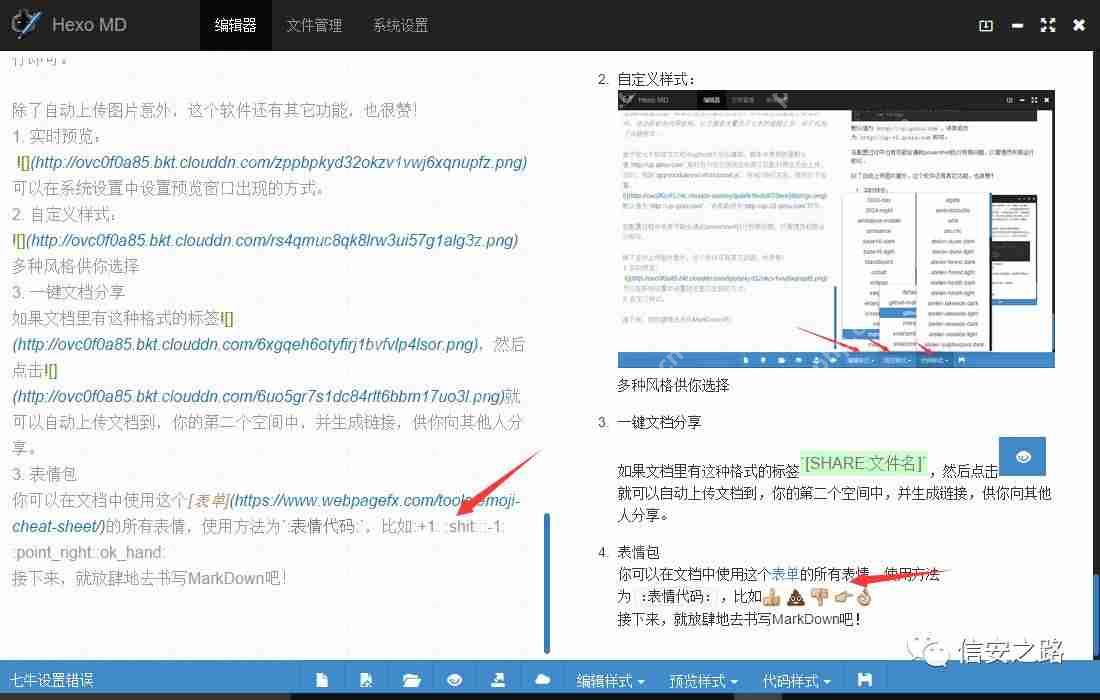Create a new document via the toolbar icon
Viewport: 1100px width, 700px height.
[x=322, y=679]
